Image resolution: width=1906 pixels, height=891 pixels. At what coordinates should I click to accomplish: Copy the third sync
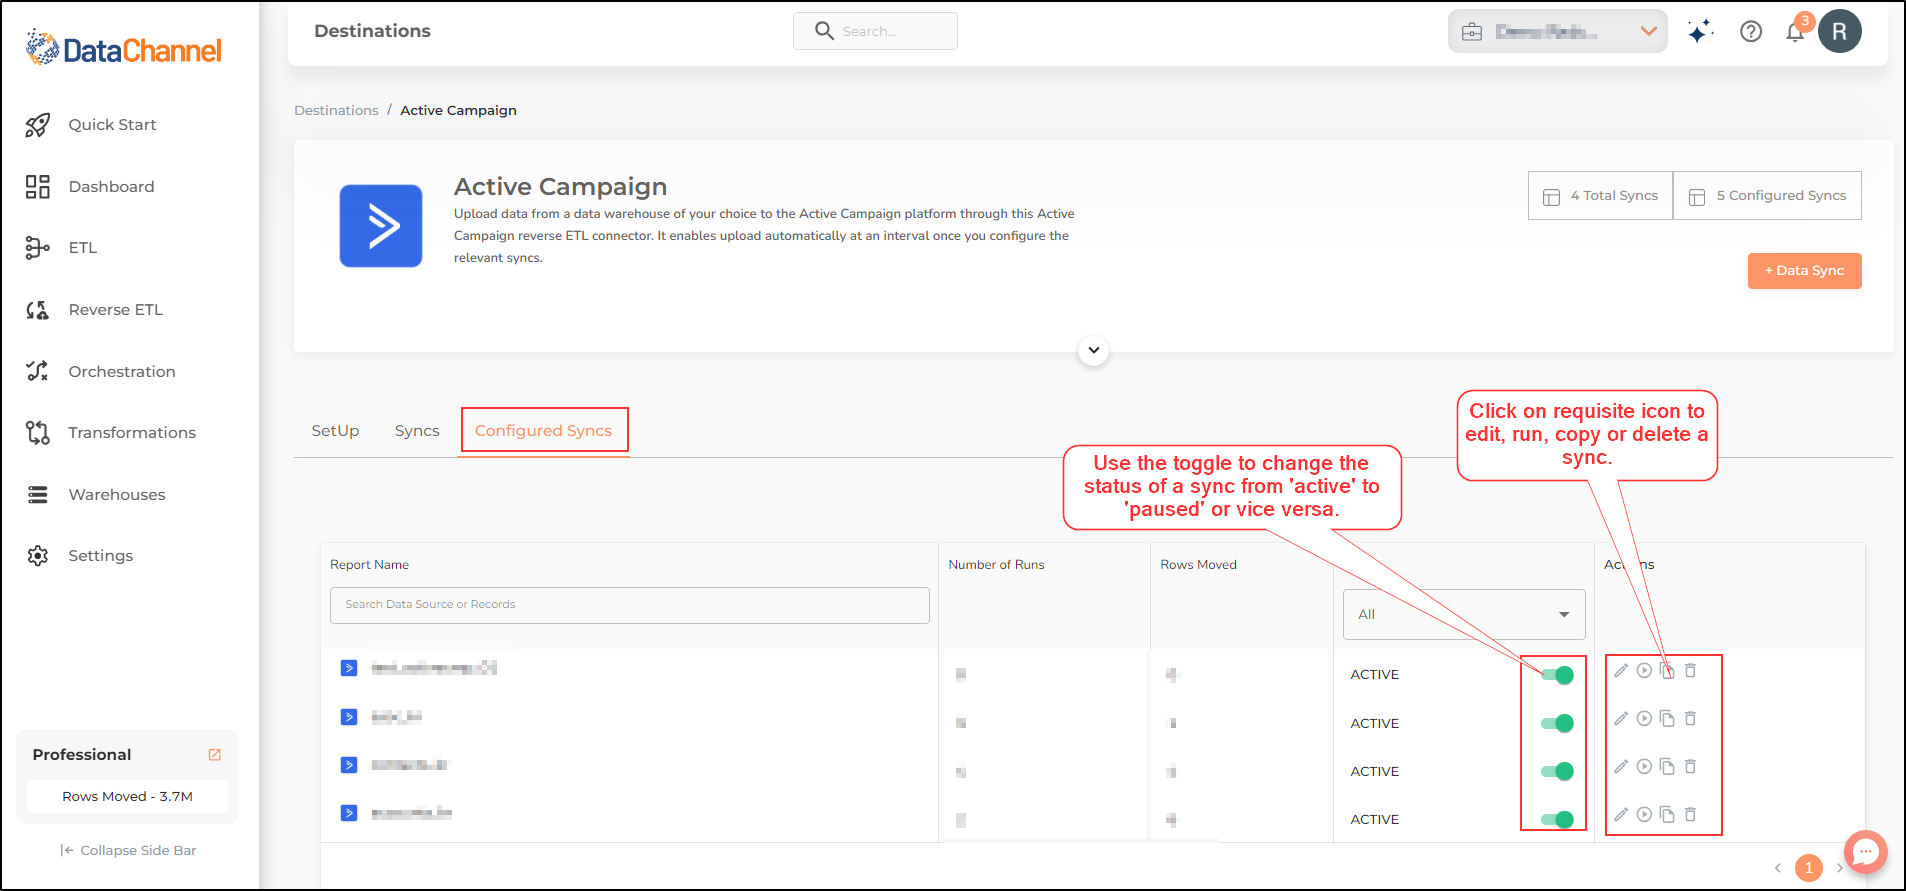(x=1667, y=767)
